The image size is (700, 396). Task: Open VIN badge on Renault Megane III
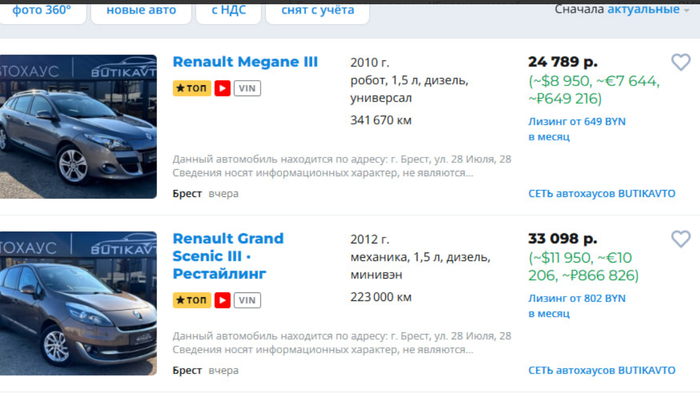click(247, 88)
